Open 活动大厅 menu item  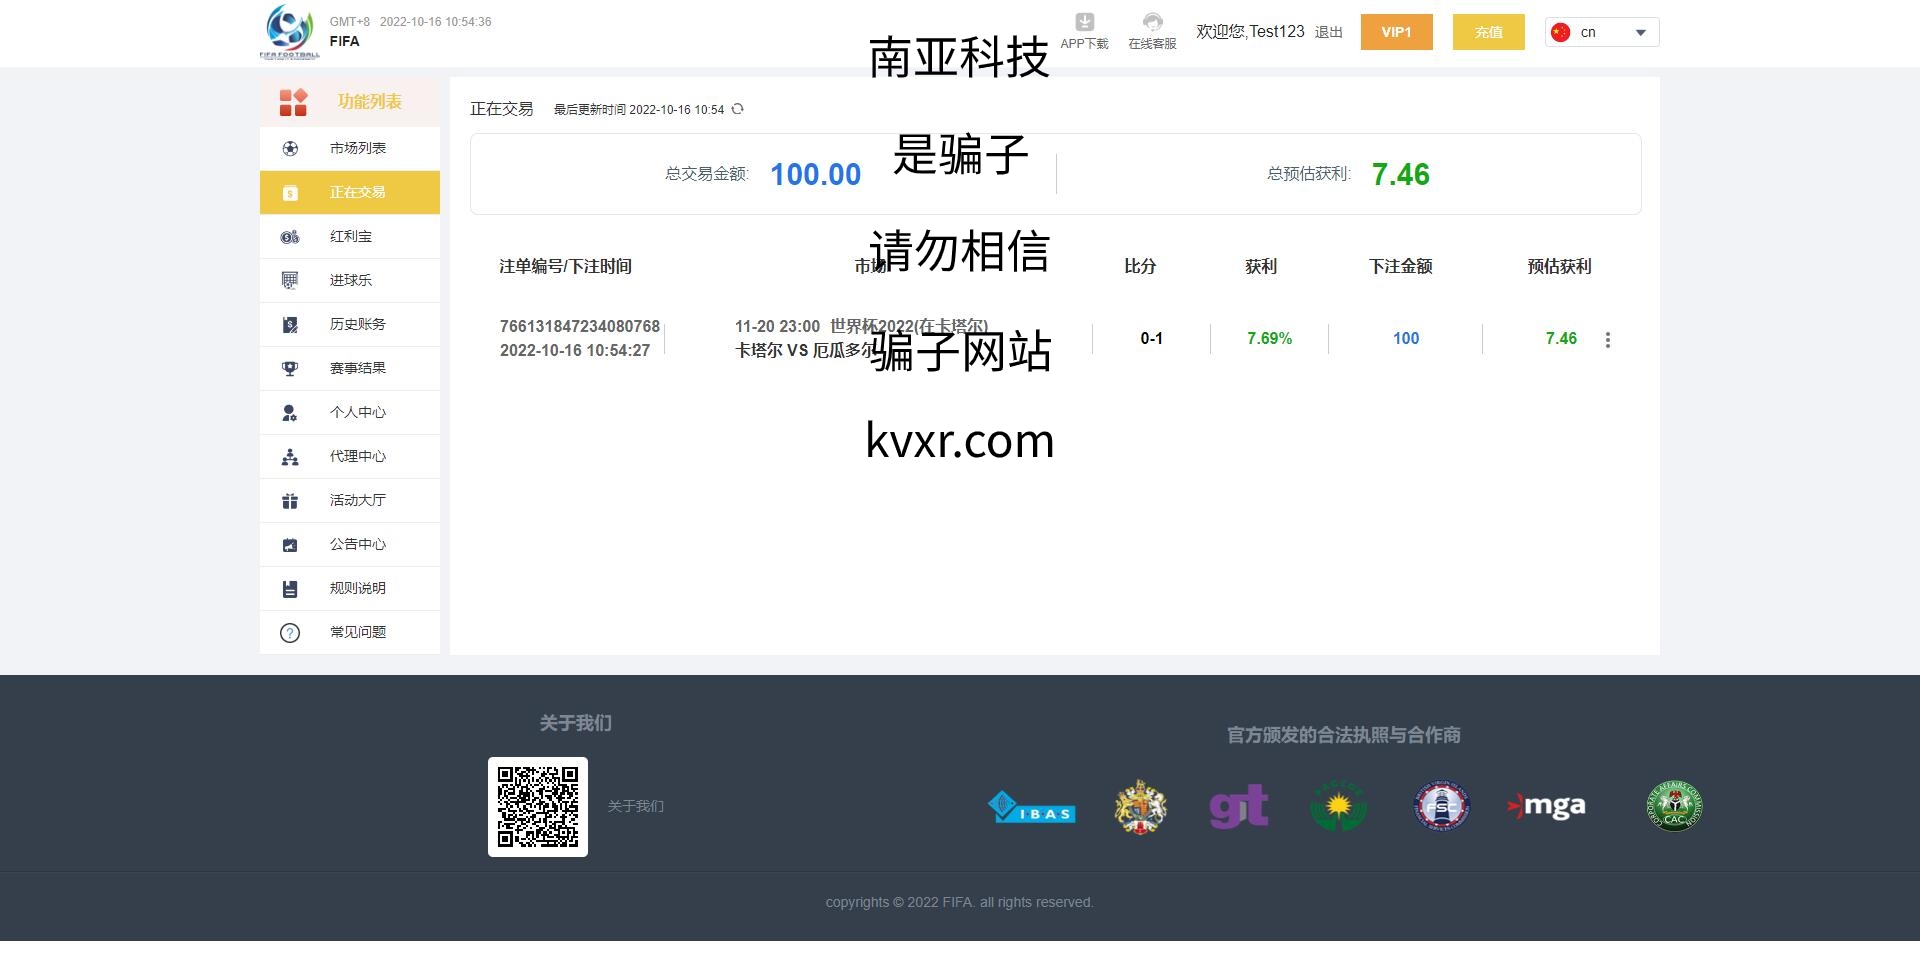pos(350,500)
